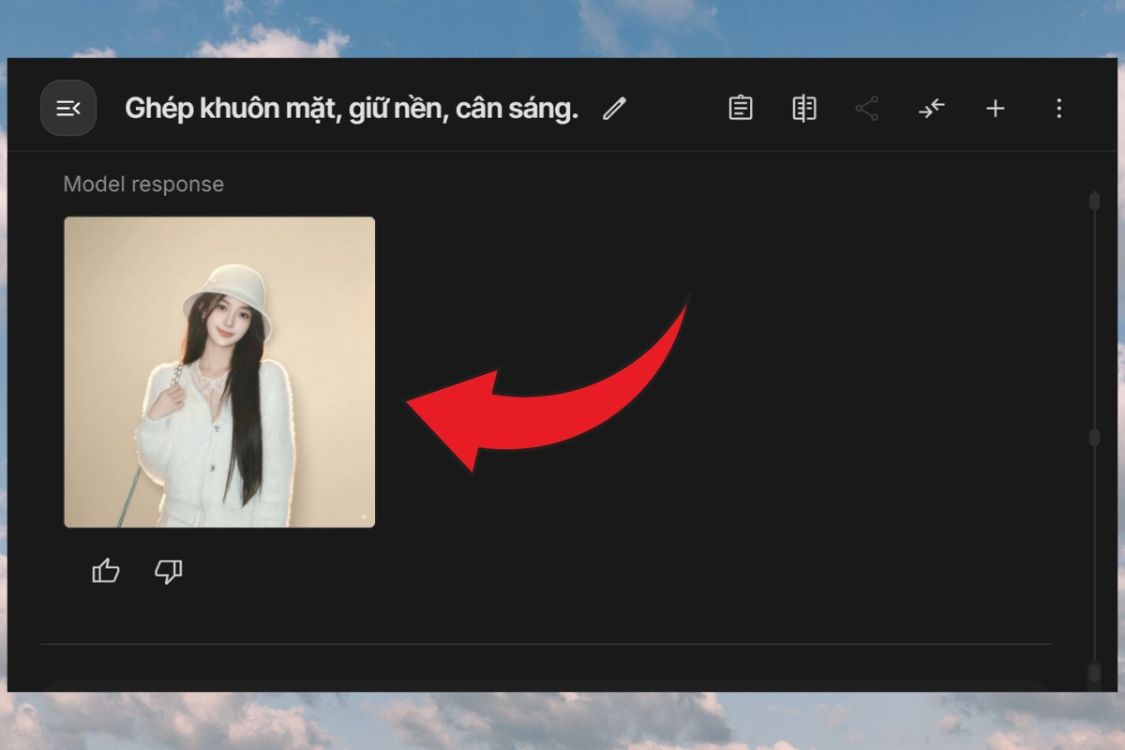This screenshot has width=1125, height=750.
Task: Jump to the top scrollbar marker
Action: tap(1094, 201)
